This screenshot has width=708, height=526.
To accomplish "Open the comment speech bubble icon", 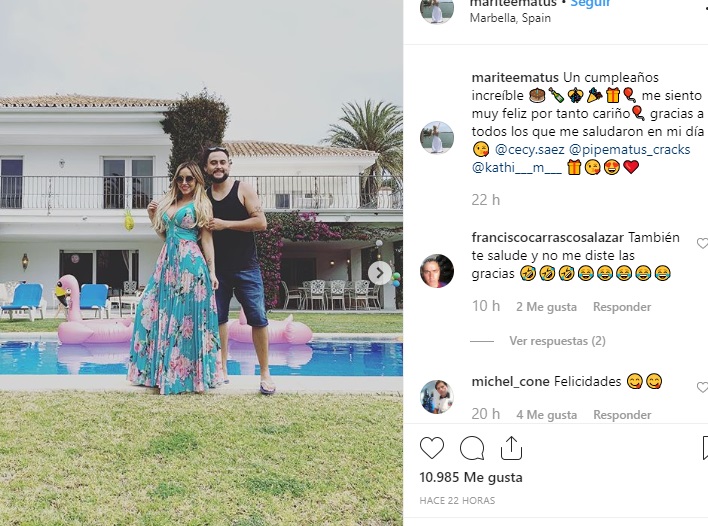I will click(472, 448).
